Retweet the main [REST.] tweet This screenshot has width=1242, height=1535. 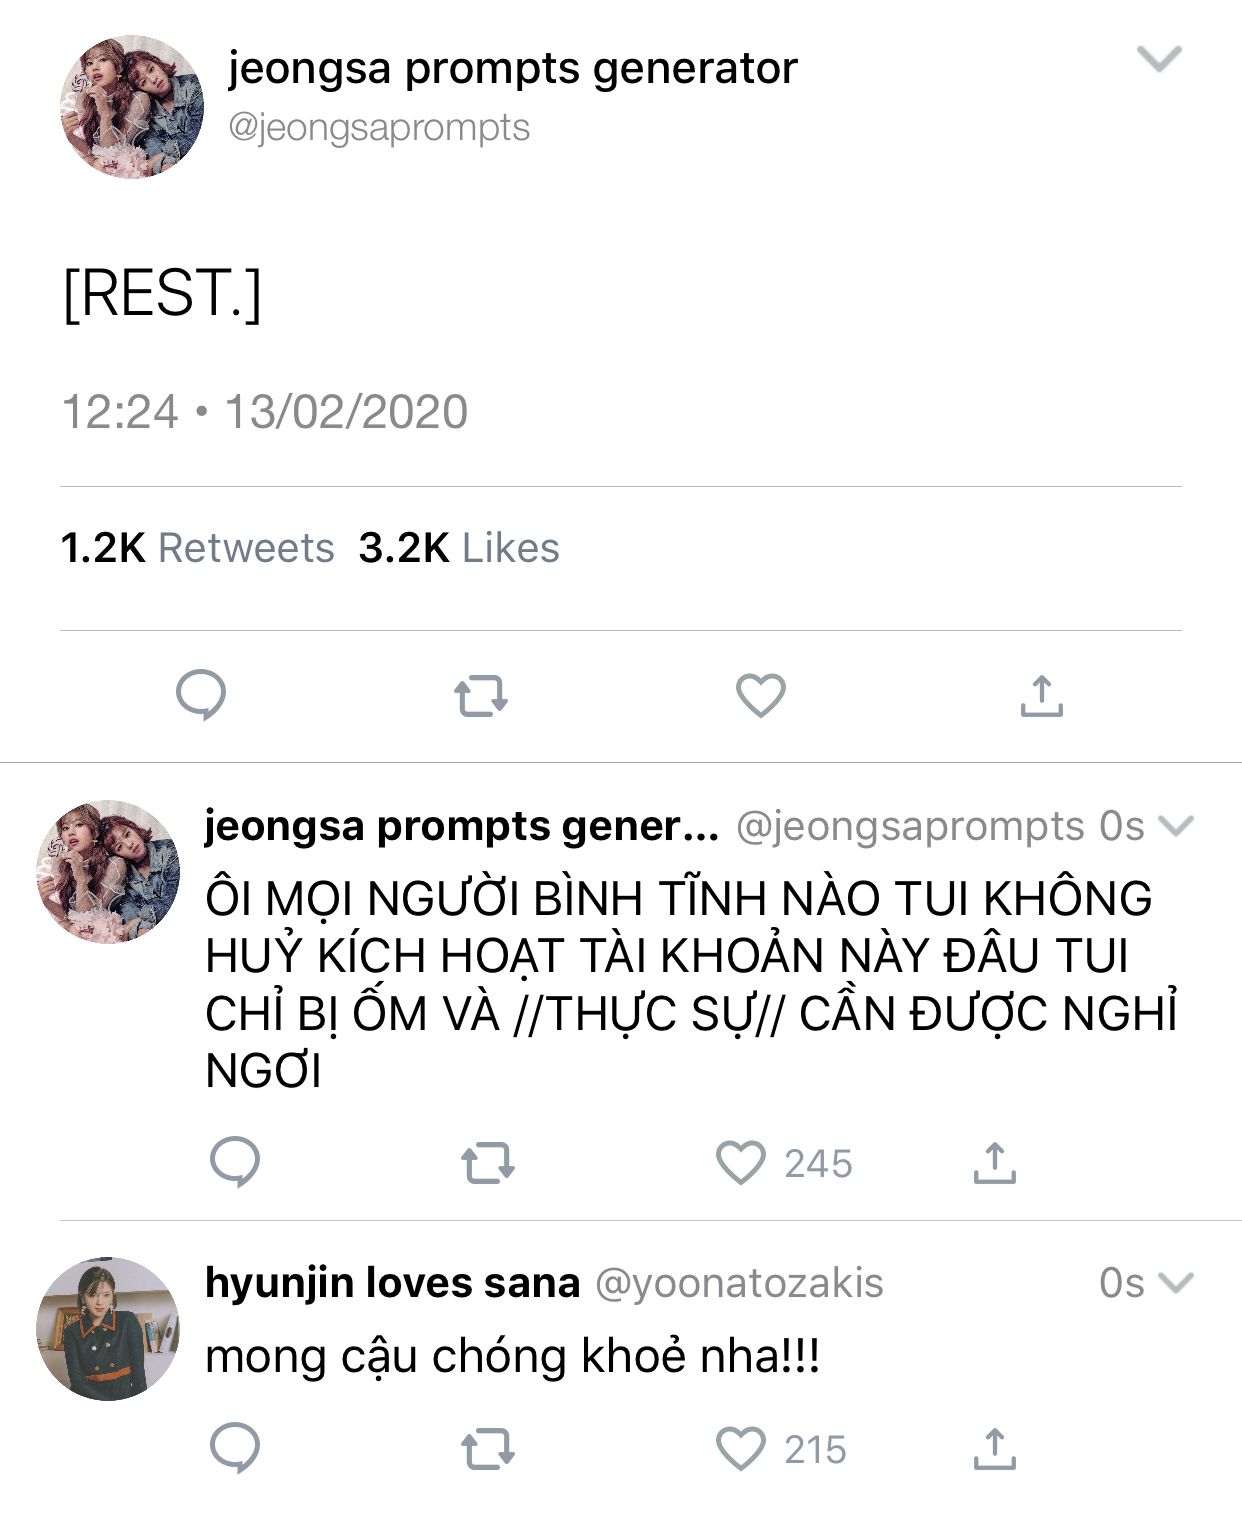coord(481,696)
